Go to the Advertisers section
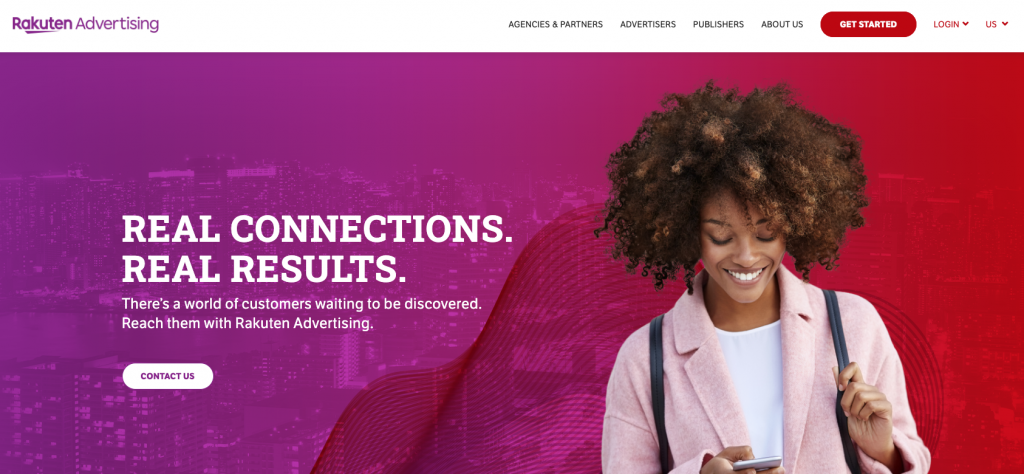 [648, 24]
